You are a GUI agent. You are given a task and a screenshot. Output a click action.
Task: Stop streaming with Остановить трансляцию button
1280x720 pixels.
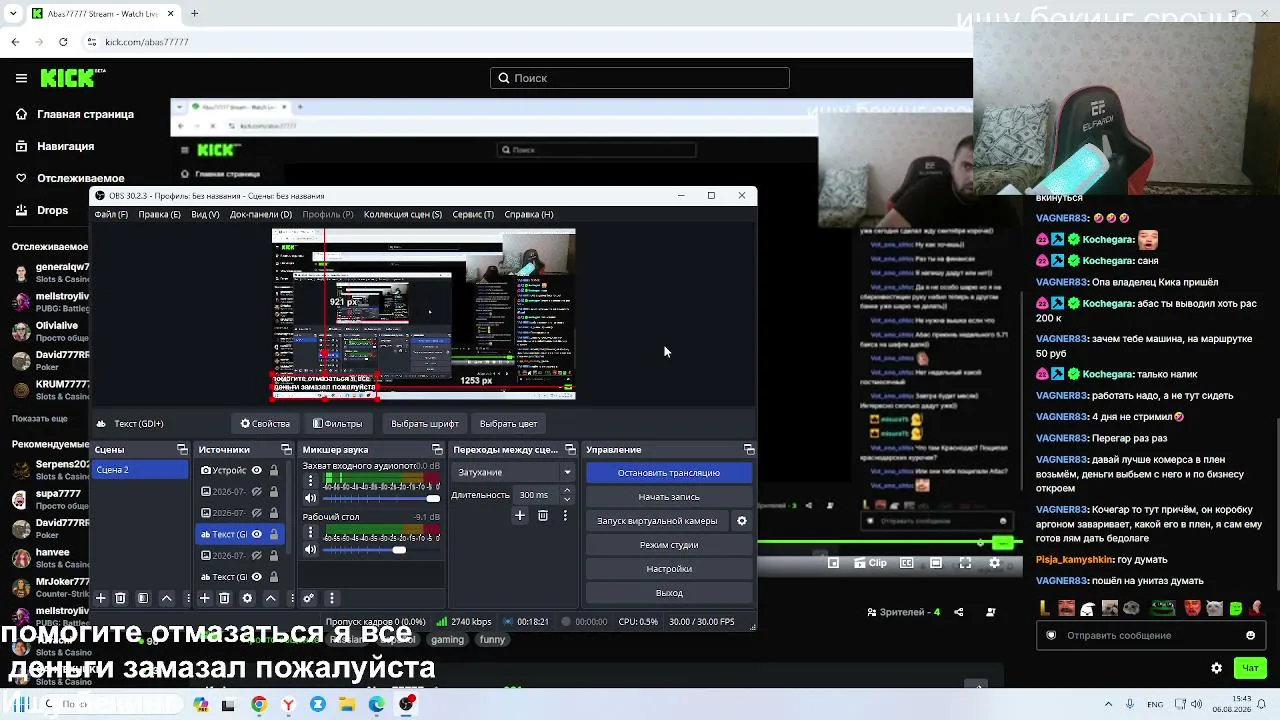[669, 473]
